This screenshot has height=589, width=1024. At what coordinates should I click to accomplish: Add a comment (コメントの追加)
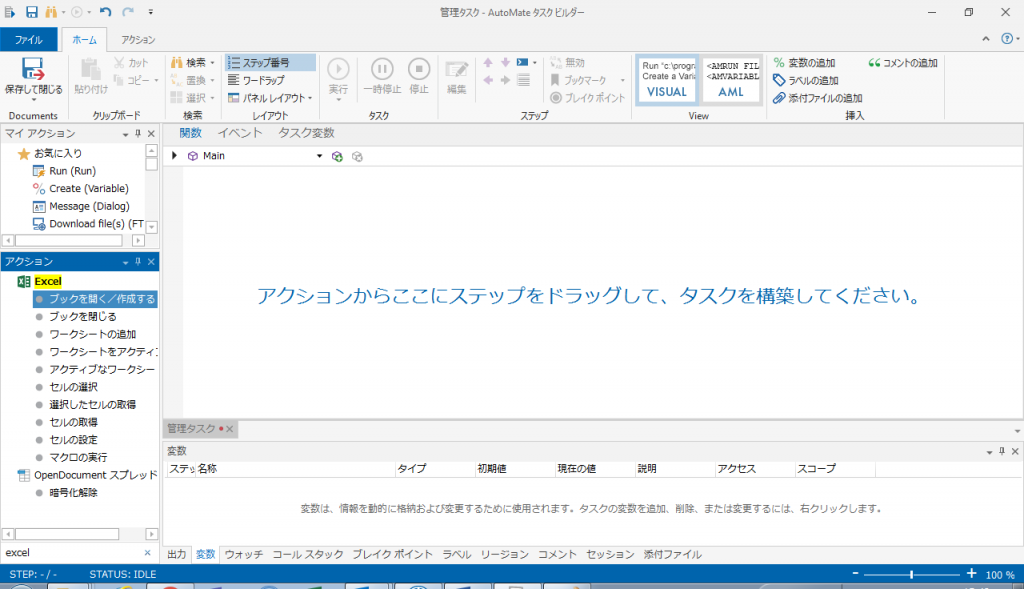coord(903,63)
